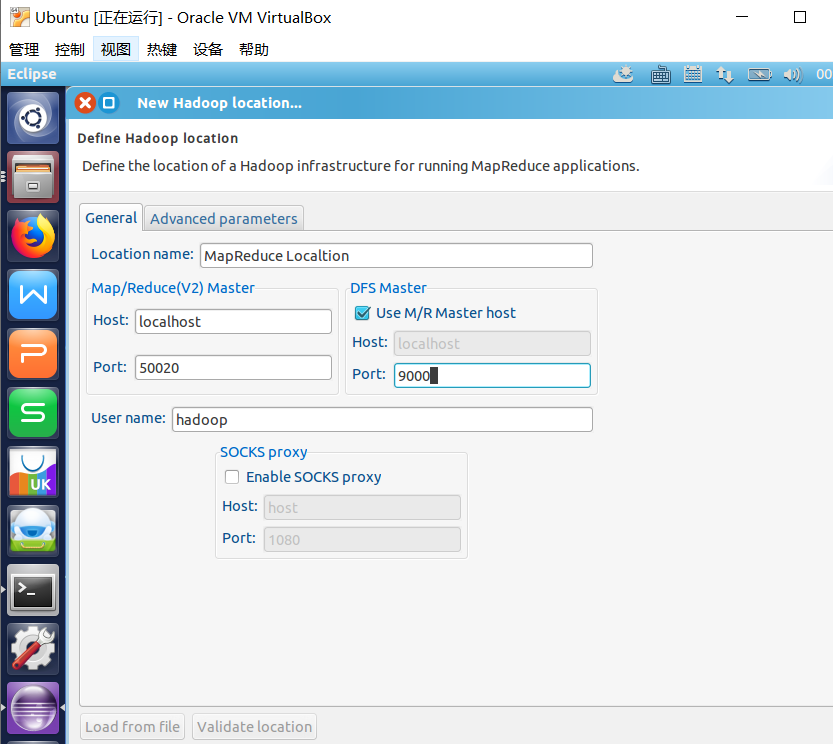Click the Location name input field
Screen dimensions: 833x744
tap(396, 256)
